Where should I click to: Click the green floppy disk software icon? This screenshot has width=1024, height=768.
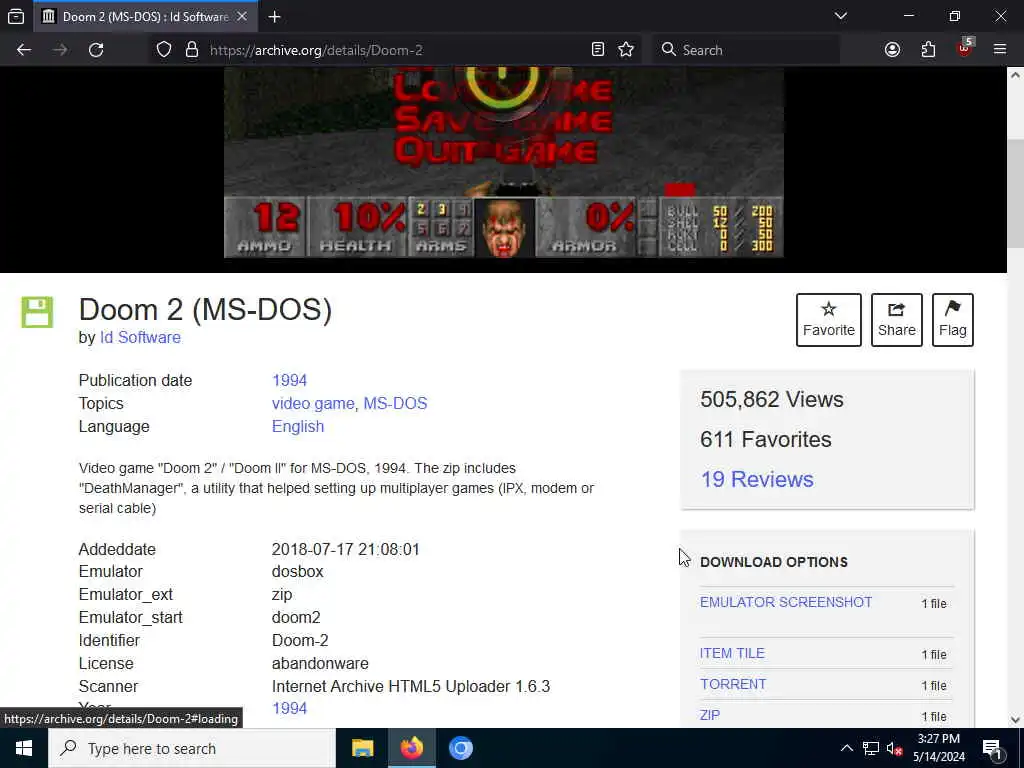pos(37,312)
